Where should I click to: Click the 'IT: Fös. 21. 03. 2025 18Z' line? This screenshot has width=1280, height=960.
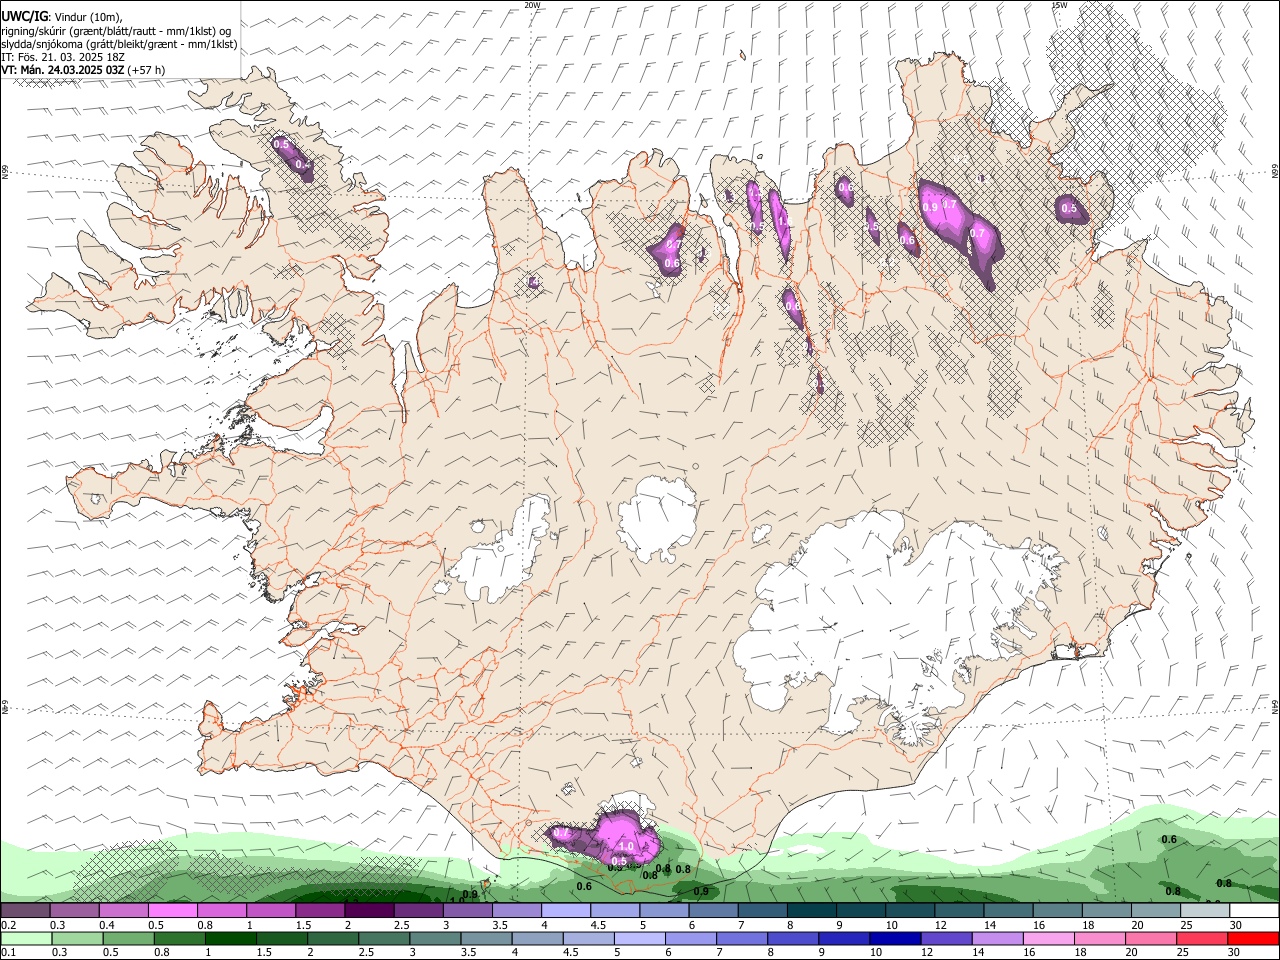point(63,57)
